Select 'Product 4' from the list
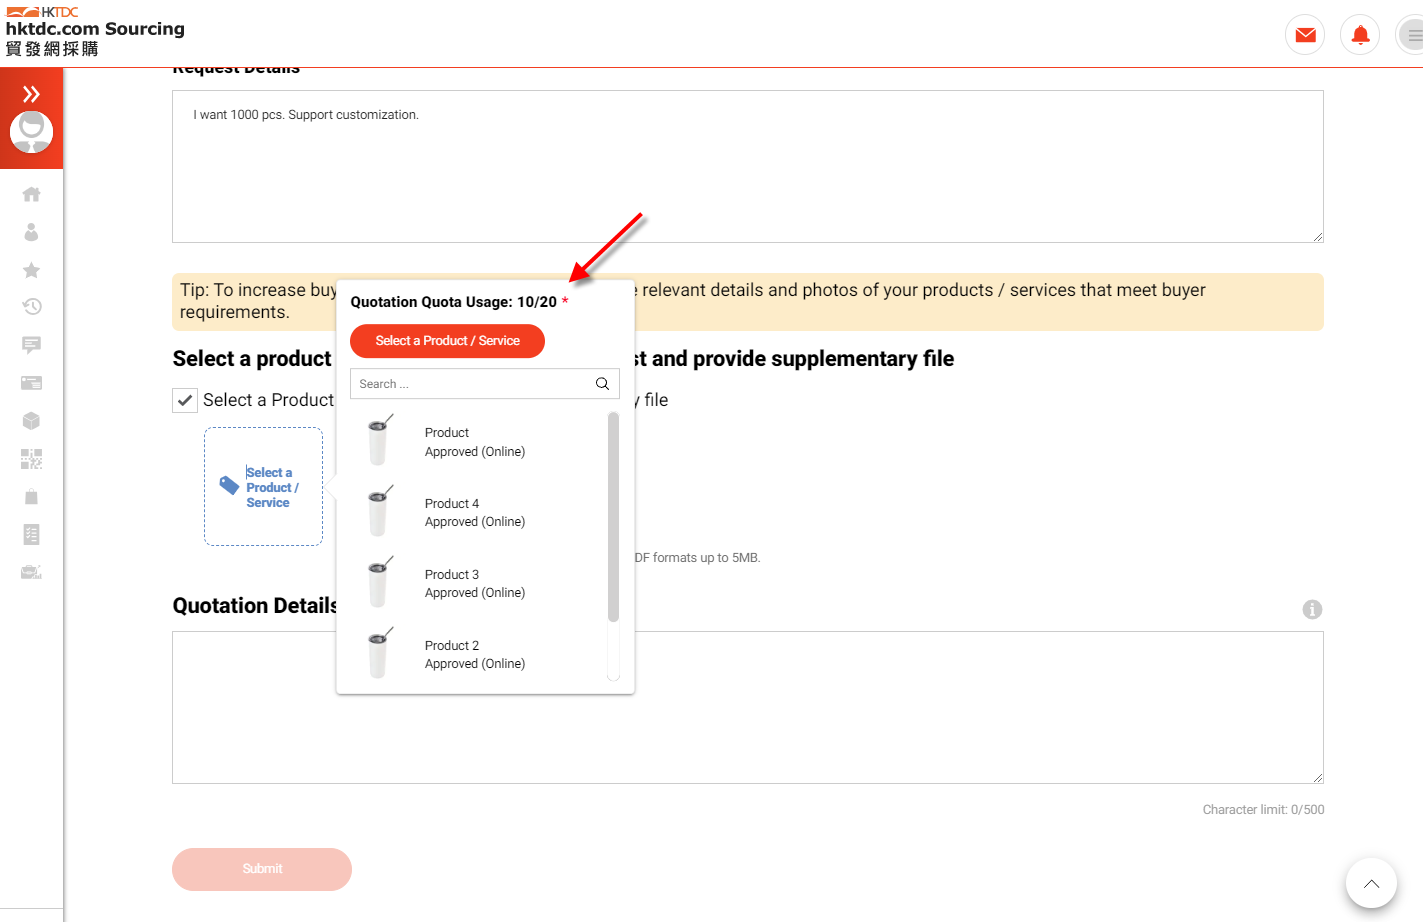 [475, 513]
